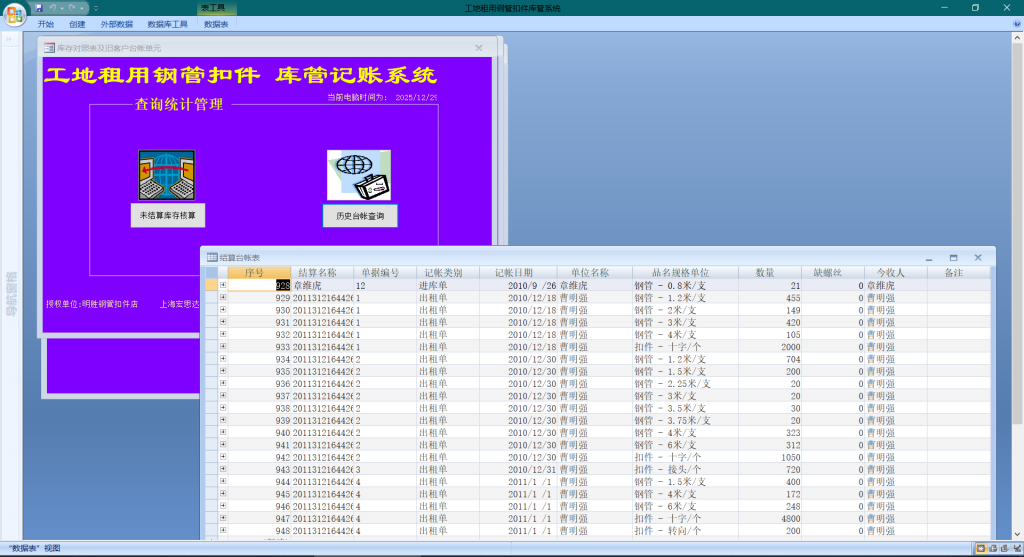Click the Office button logo
The height and width of the screenshot is (557, 1024).
coord(15,13)
